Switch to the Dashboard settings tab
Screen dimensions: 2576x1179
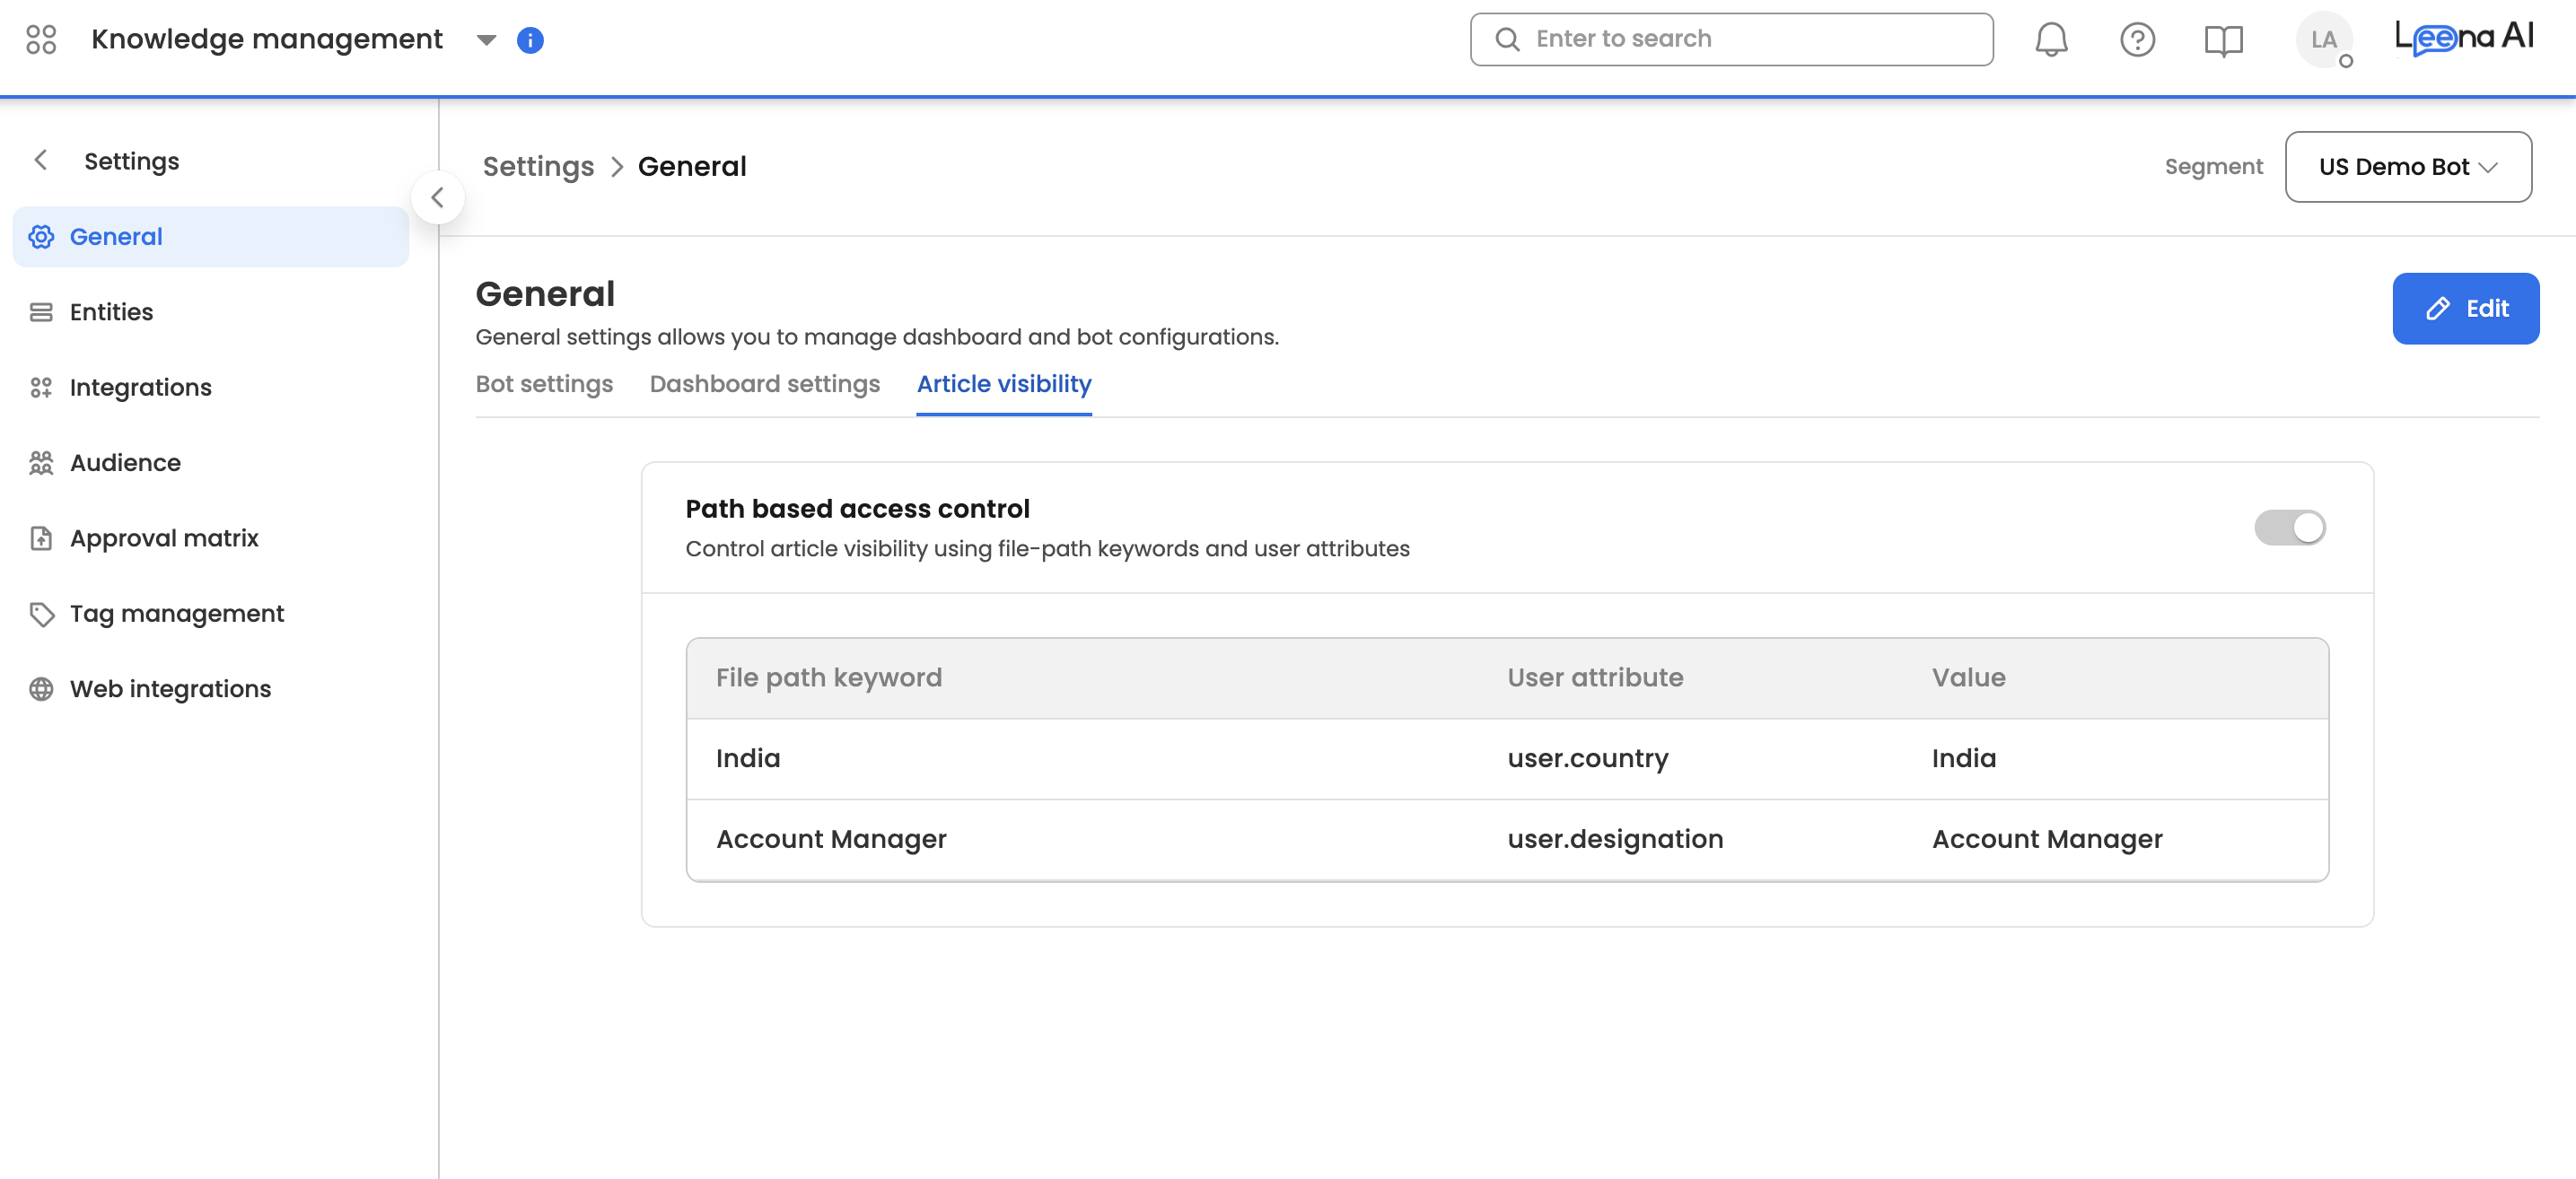[764, 384]
